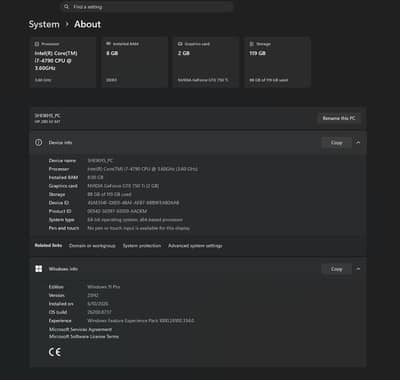This screenshot has height=380, width=400.
Task: Collapse the Device info section
Action: point(358,143)
